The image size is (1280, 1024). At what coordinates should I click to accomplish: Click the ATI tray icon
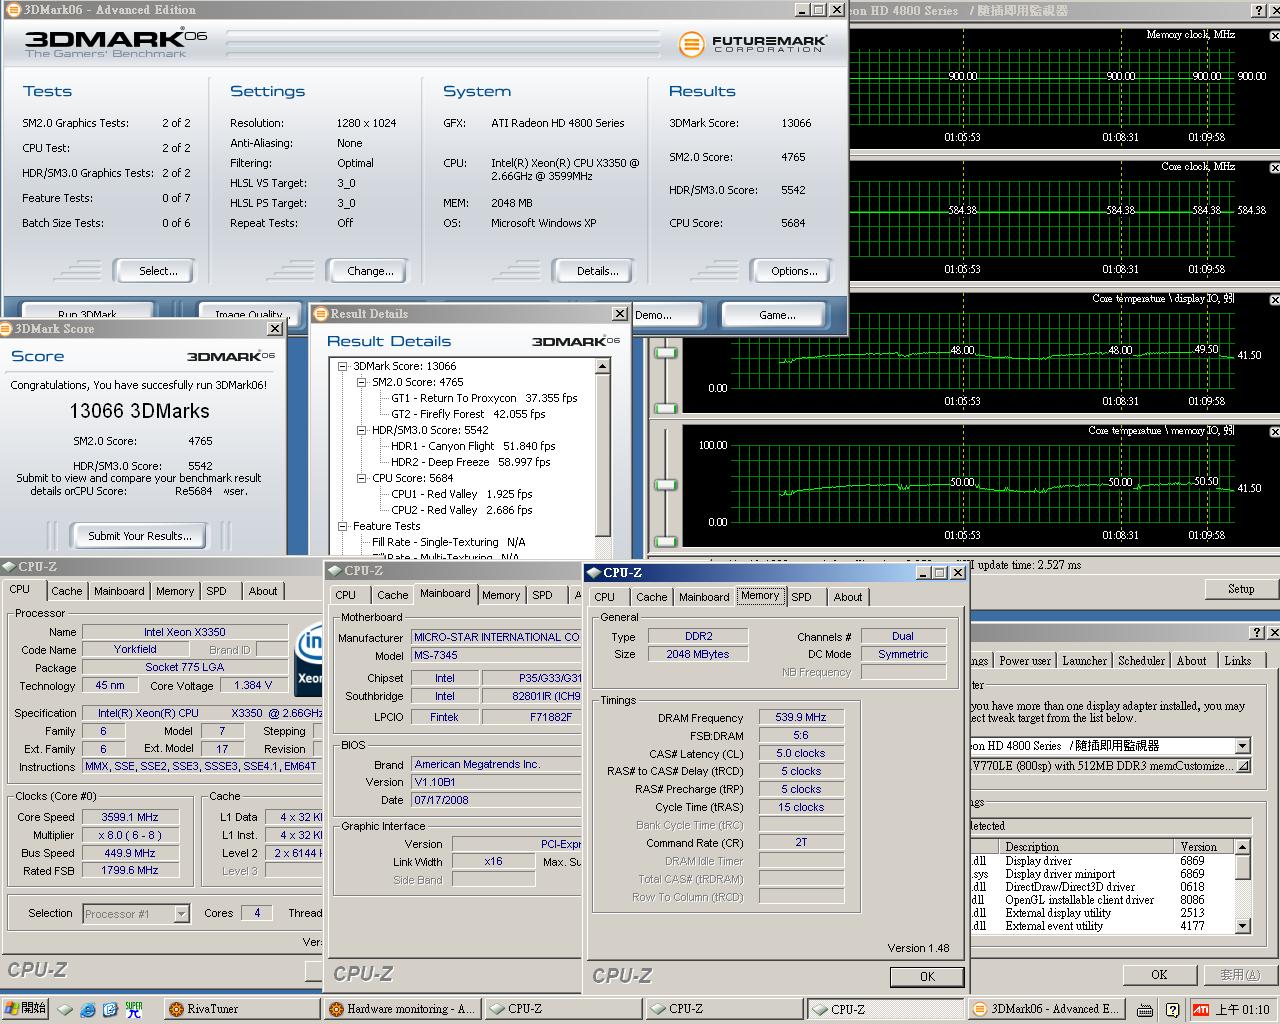[1200, 1009]
